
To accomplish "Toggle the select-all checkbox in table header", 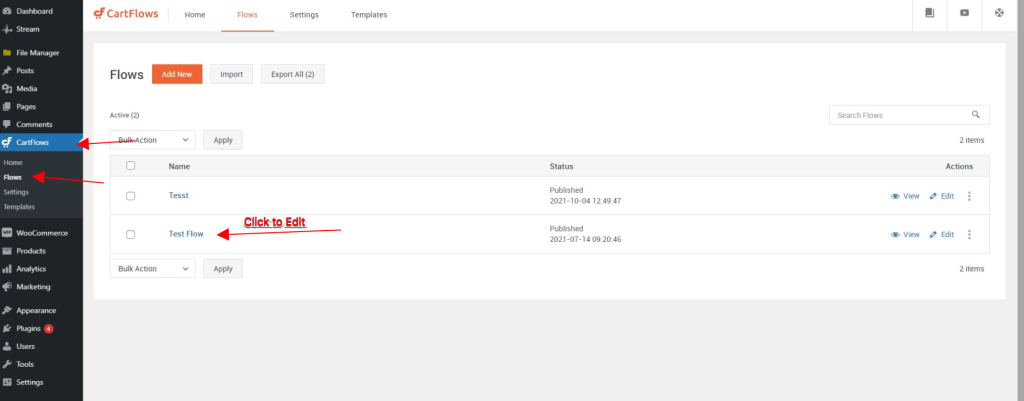I will [x=130, y=165].
